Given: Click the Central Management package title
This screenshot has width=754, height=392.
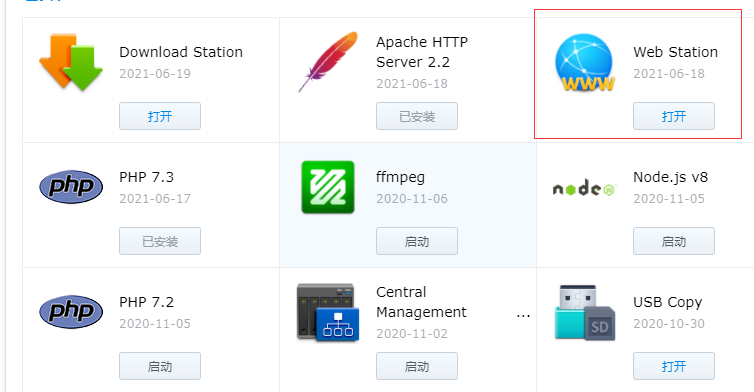Looking at the screenshot, I should 421,302.
